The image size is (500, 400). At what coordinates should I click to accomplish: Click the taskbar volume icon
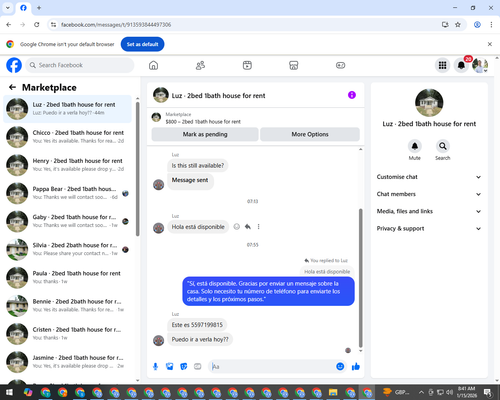[x=449, y=392]
